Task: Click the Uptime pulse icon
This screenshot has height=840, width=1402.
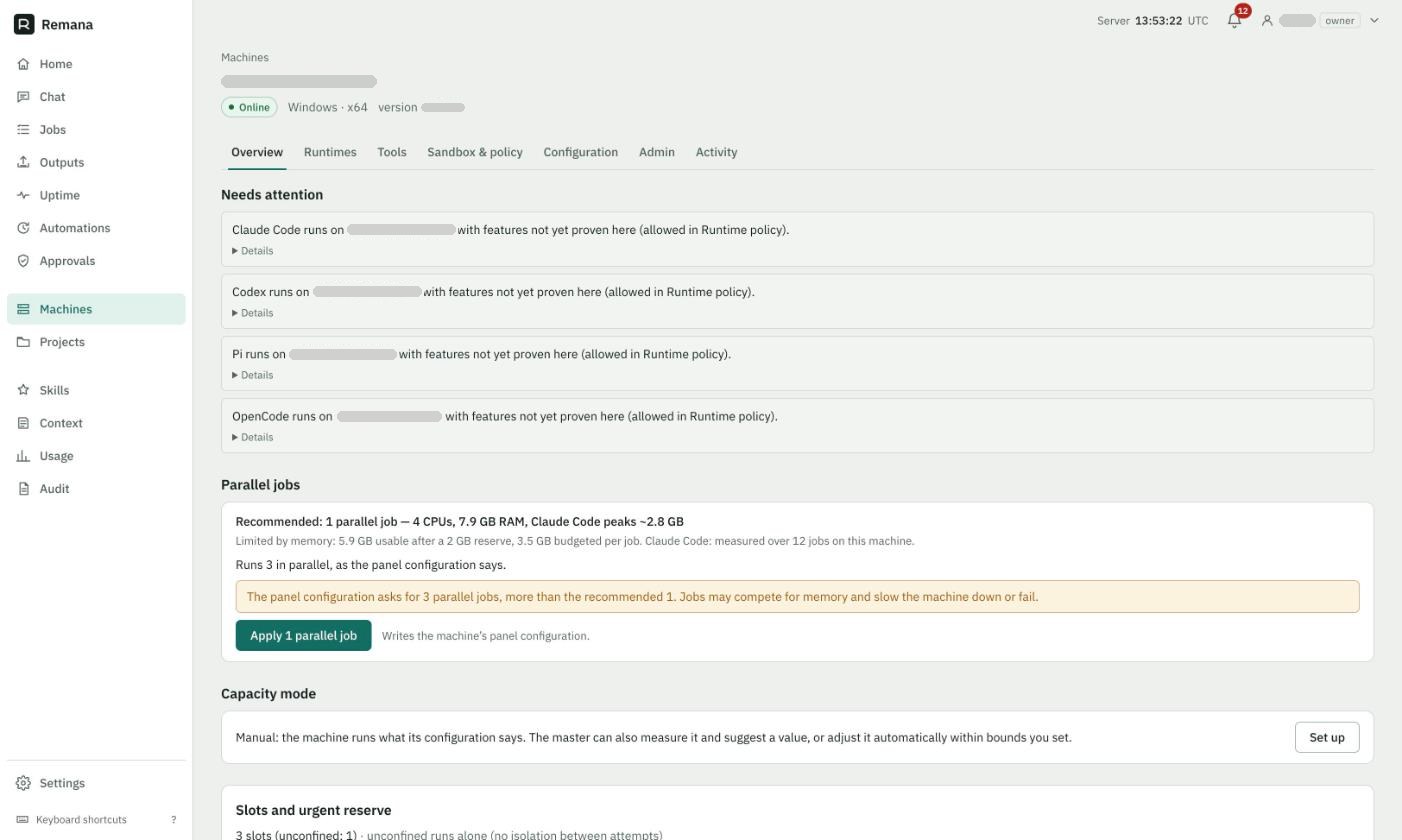Action: 23,195
